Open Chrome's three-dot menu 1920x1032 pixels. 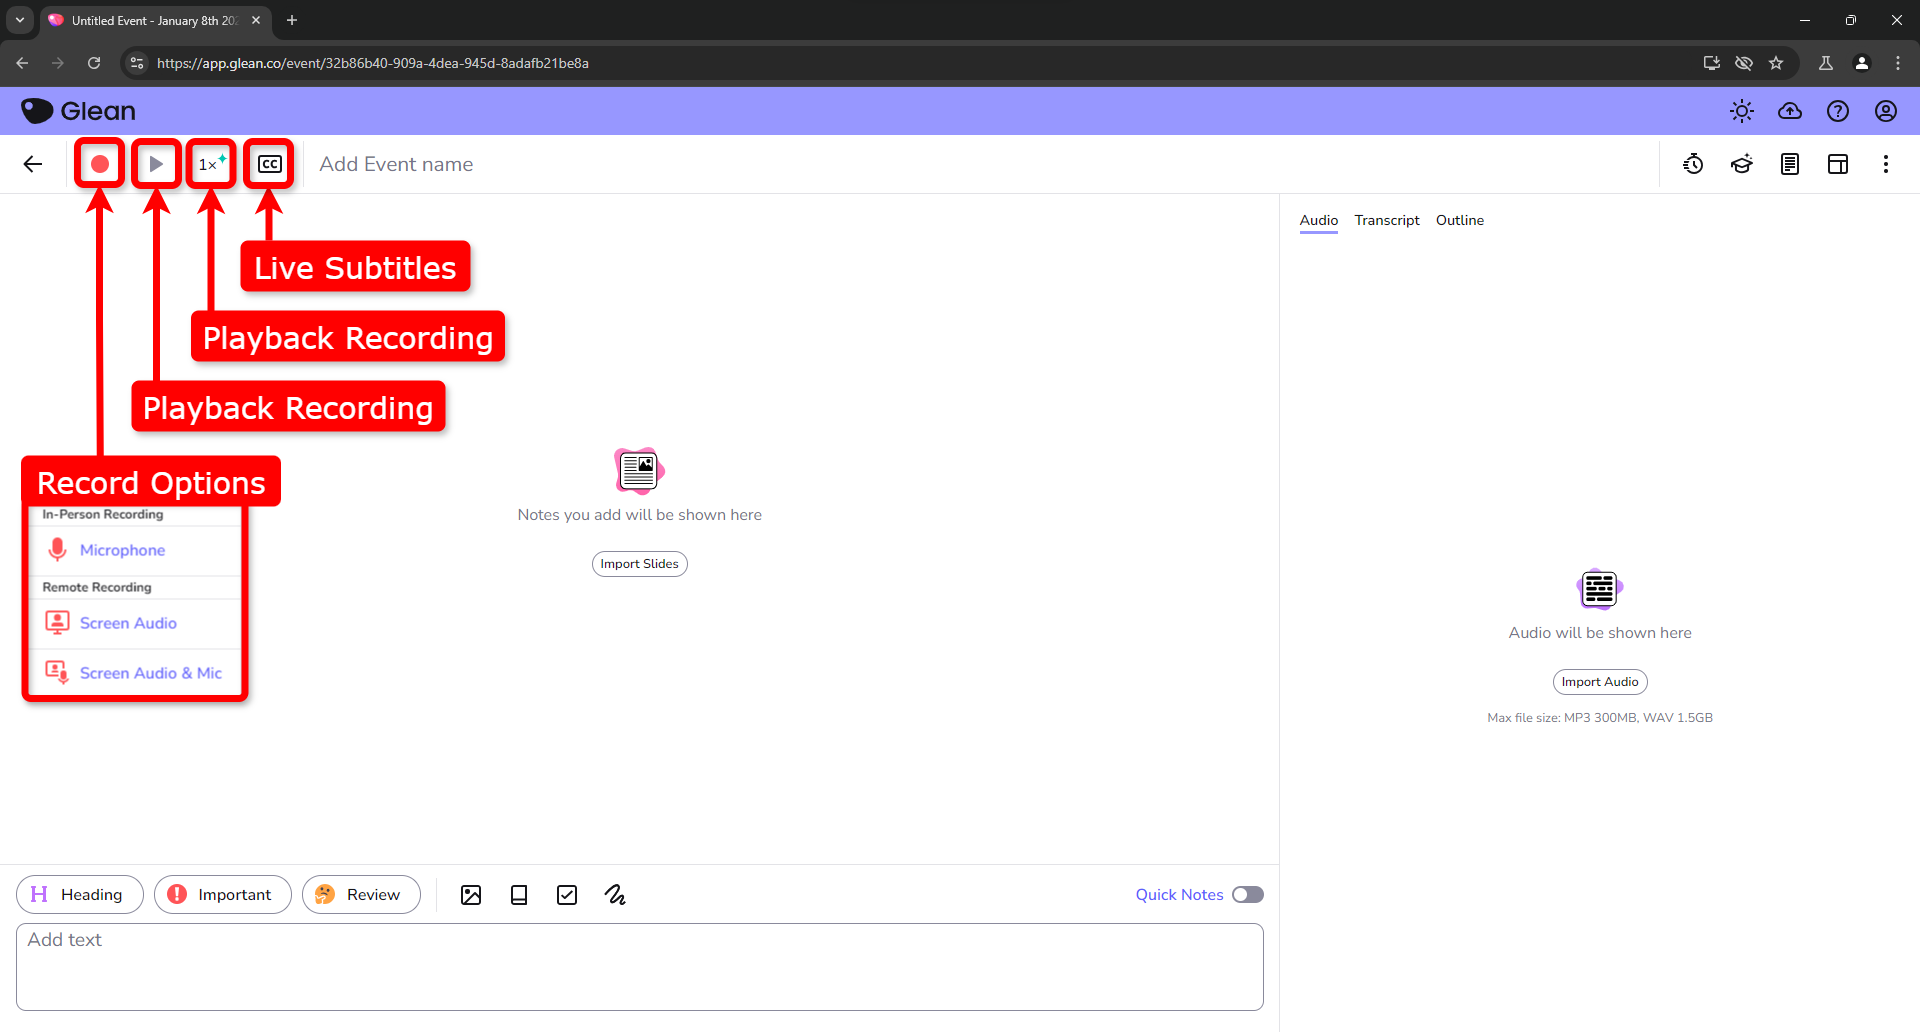[x=1898, y=63]
